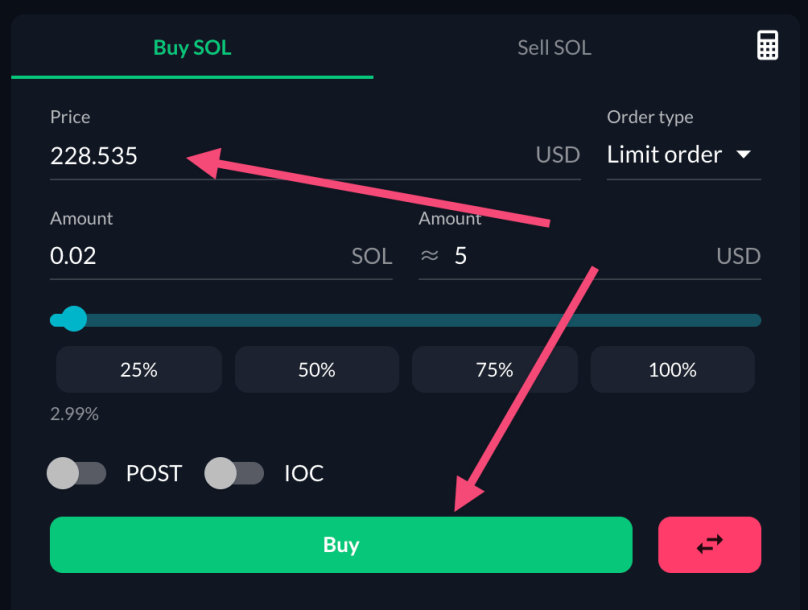Select the 25% amount preset
Screen dimensions: 808x610
click(x=138, y=369)
